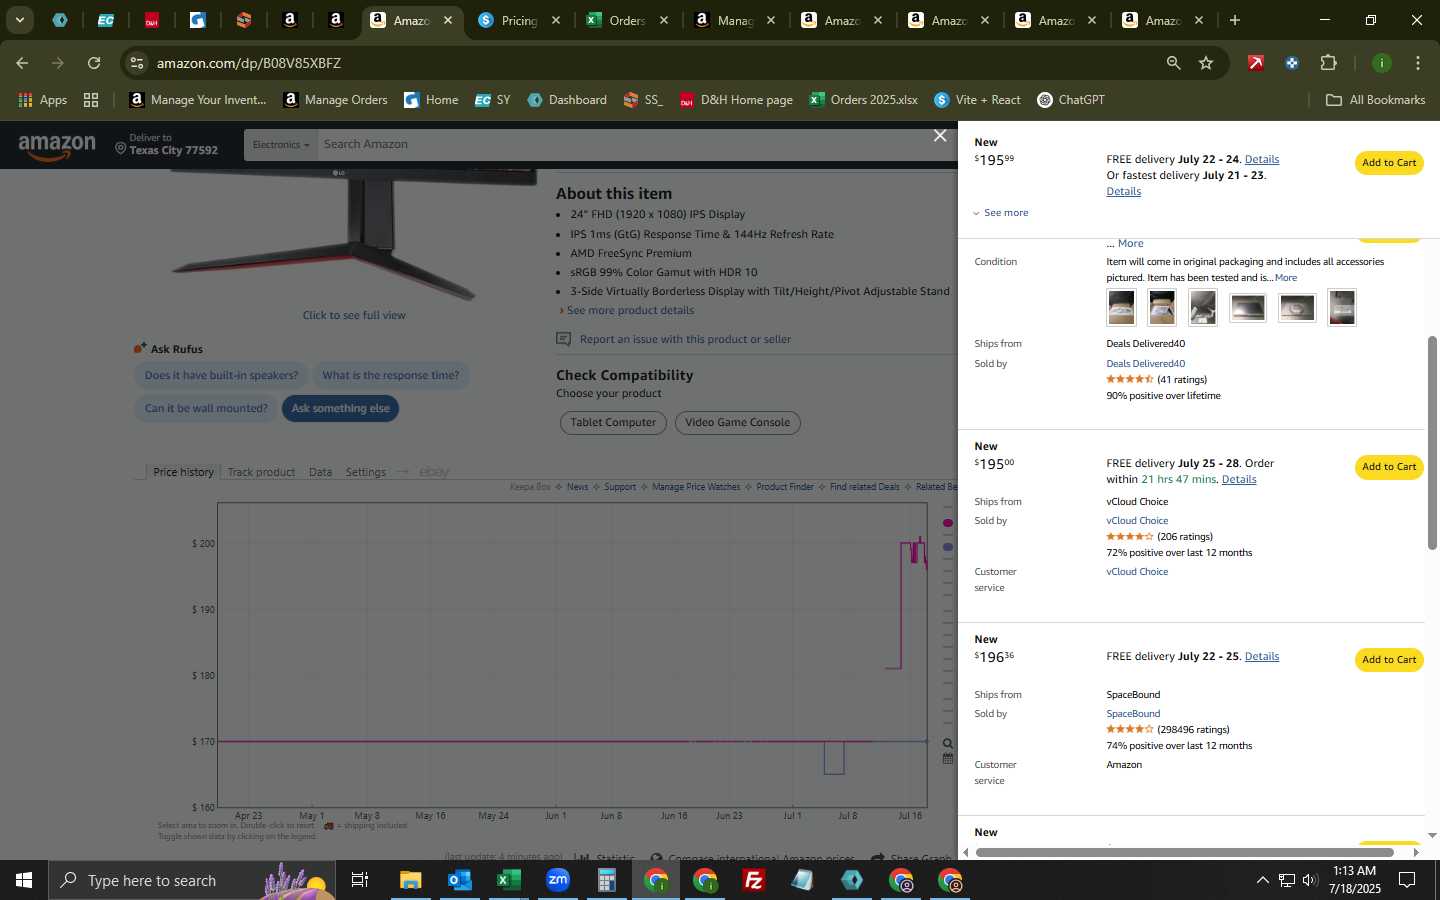Bookmark this page with the star icon
Screen dimensions: 1440x900
tap(1206, 63)
